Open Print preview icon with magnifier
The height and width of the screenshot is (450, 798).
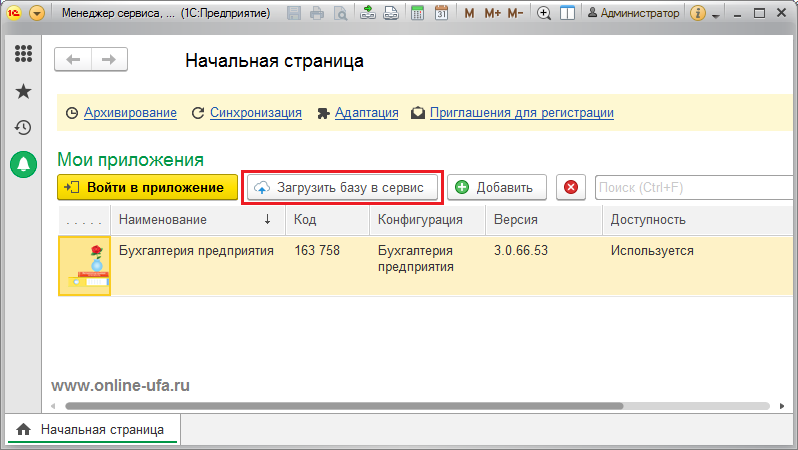pyautogui.click(x=340, y=13)
